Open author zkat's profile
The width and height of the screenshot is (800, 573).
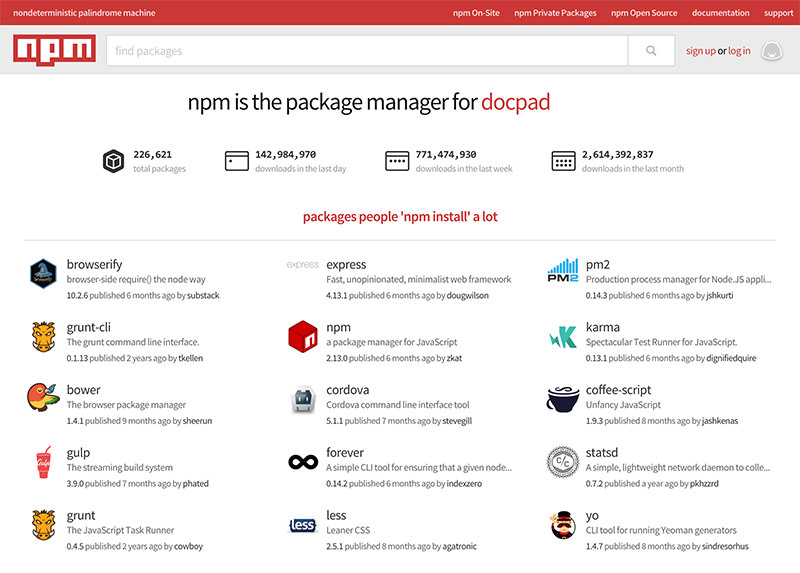(x=454, y=358)
